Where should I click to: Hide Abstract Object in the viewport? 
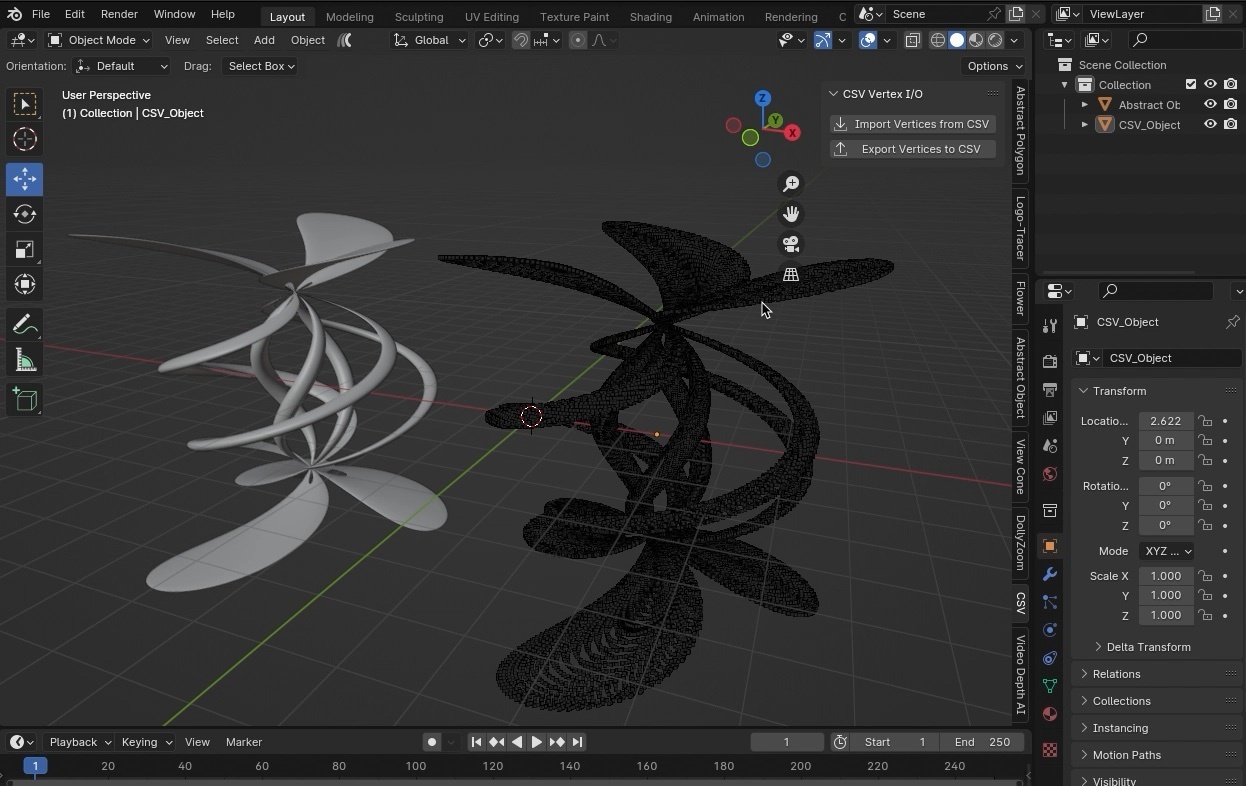(x=1210, y=104)
